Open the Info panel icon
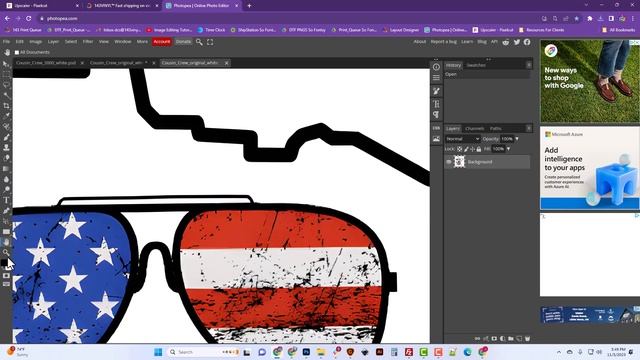The width and height of the screenshot is (640, 360). (436, 67)
